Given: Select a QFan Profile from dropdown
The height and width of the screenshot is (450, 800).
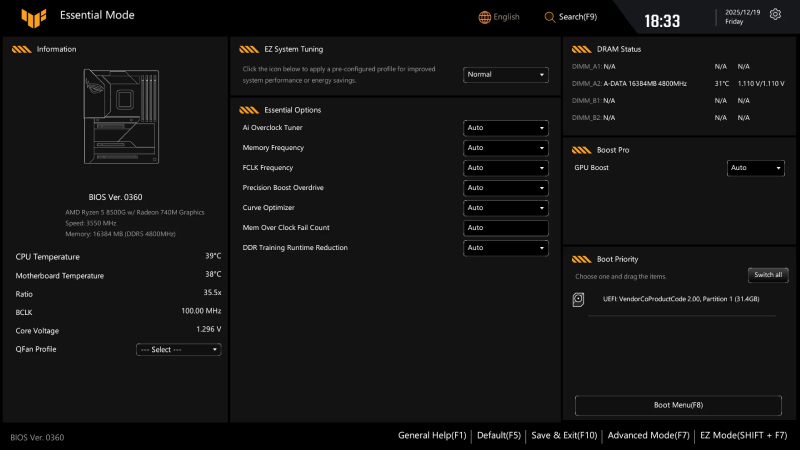Looking at the screenshot, I should coord(179,350).
